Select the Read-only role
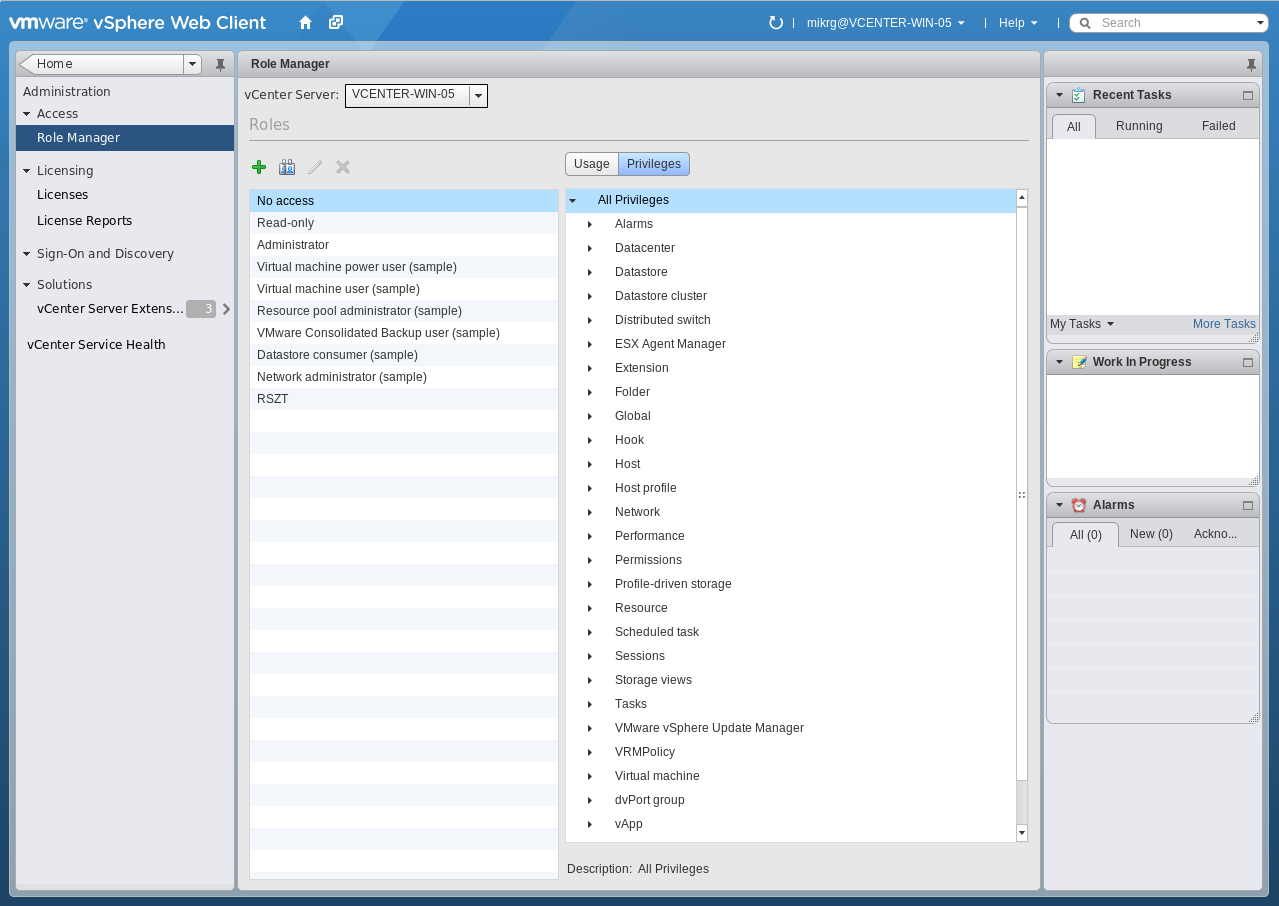Image resolution: width=1279 pixels, height=906 pixels. point(404,223)
